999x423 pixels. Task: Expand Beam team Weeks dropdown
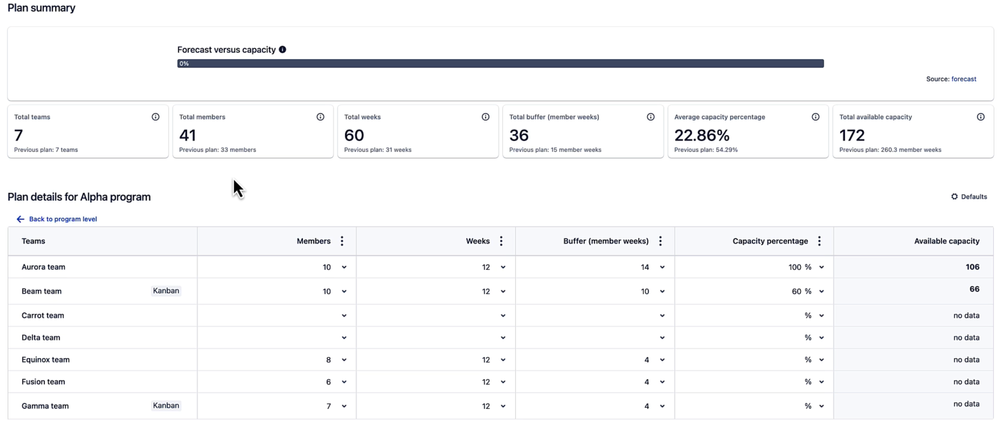[503, 291]
